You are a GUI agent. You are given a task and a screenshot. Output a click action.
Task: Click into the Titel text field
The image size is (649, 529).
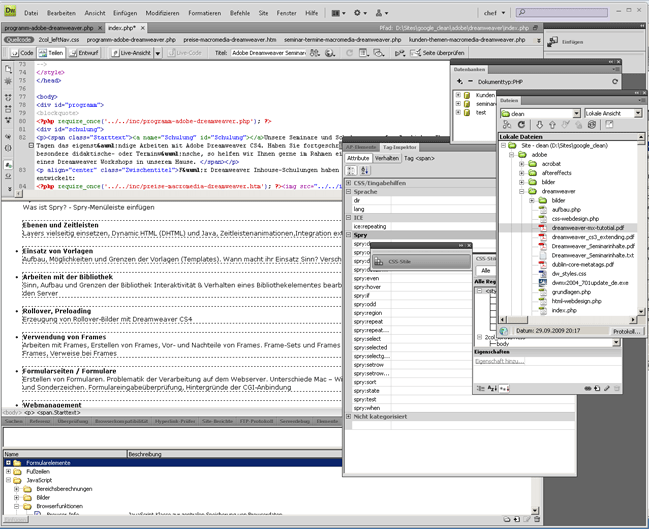(x=268, y=53)
